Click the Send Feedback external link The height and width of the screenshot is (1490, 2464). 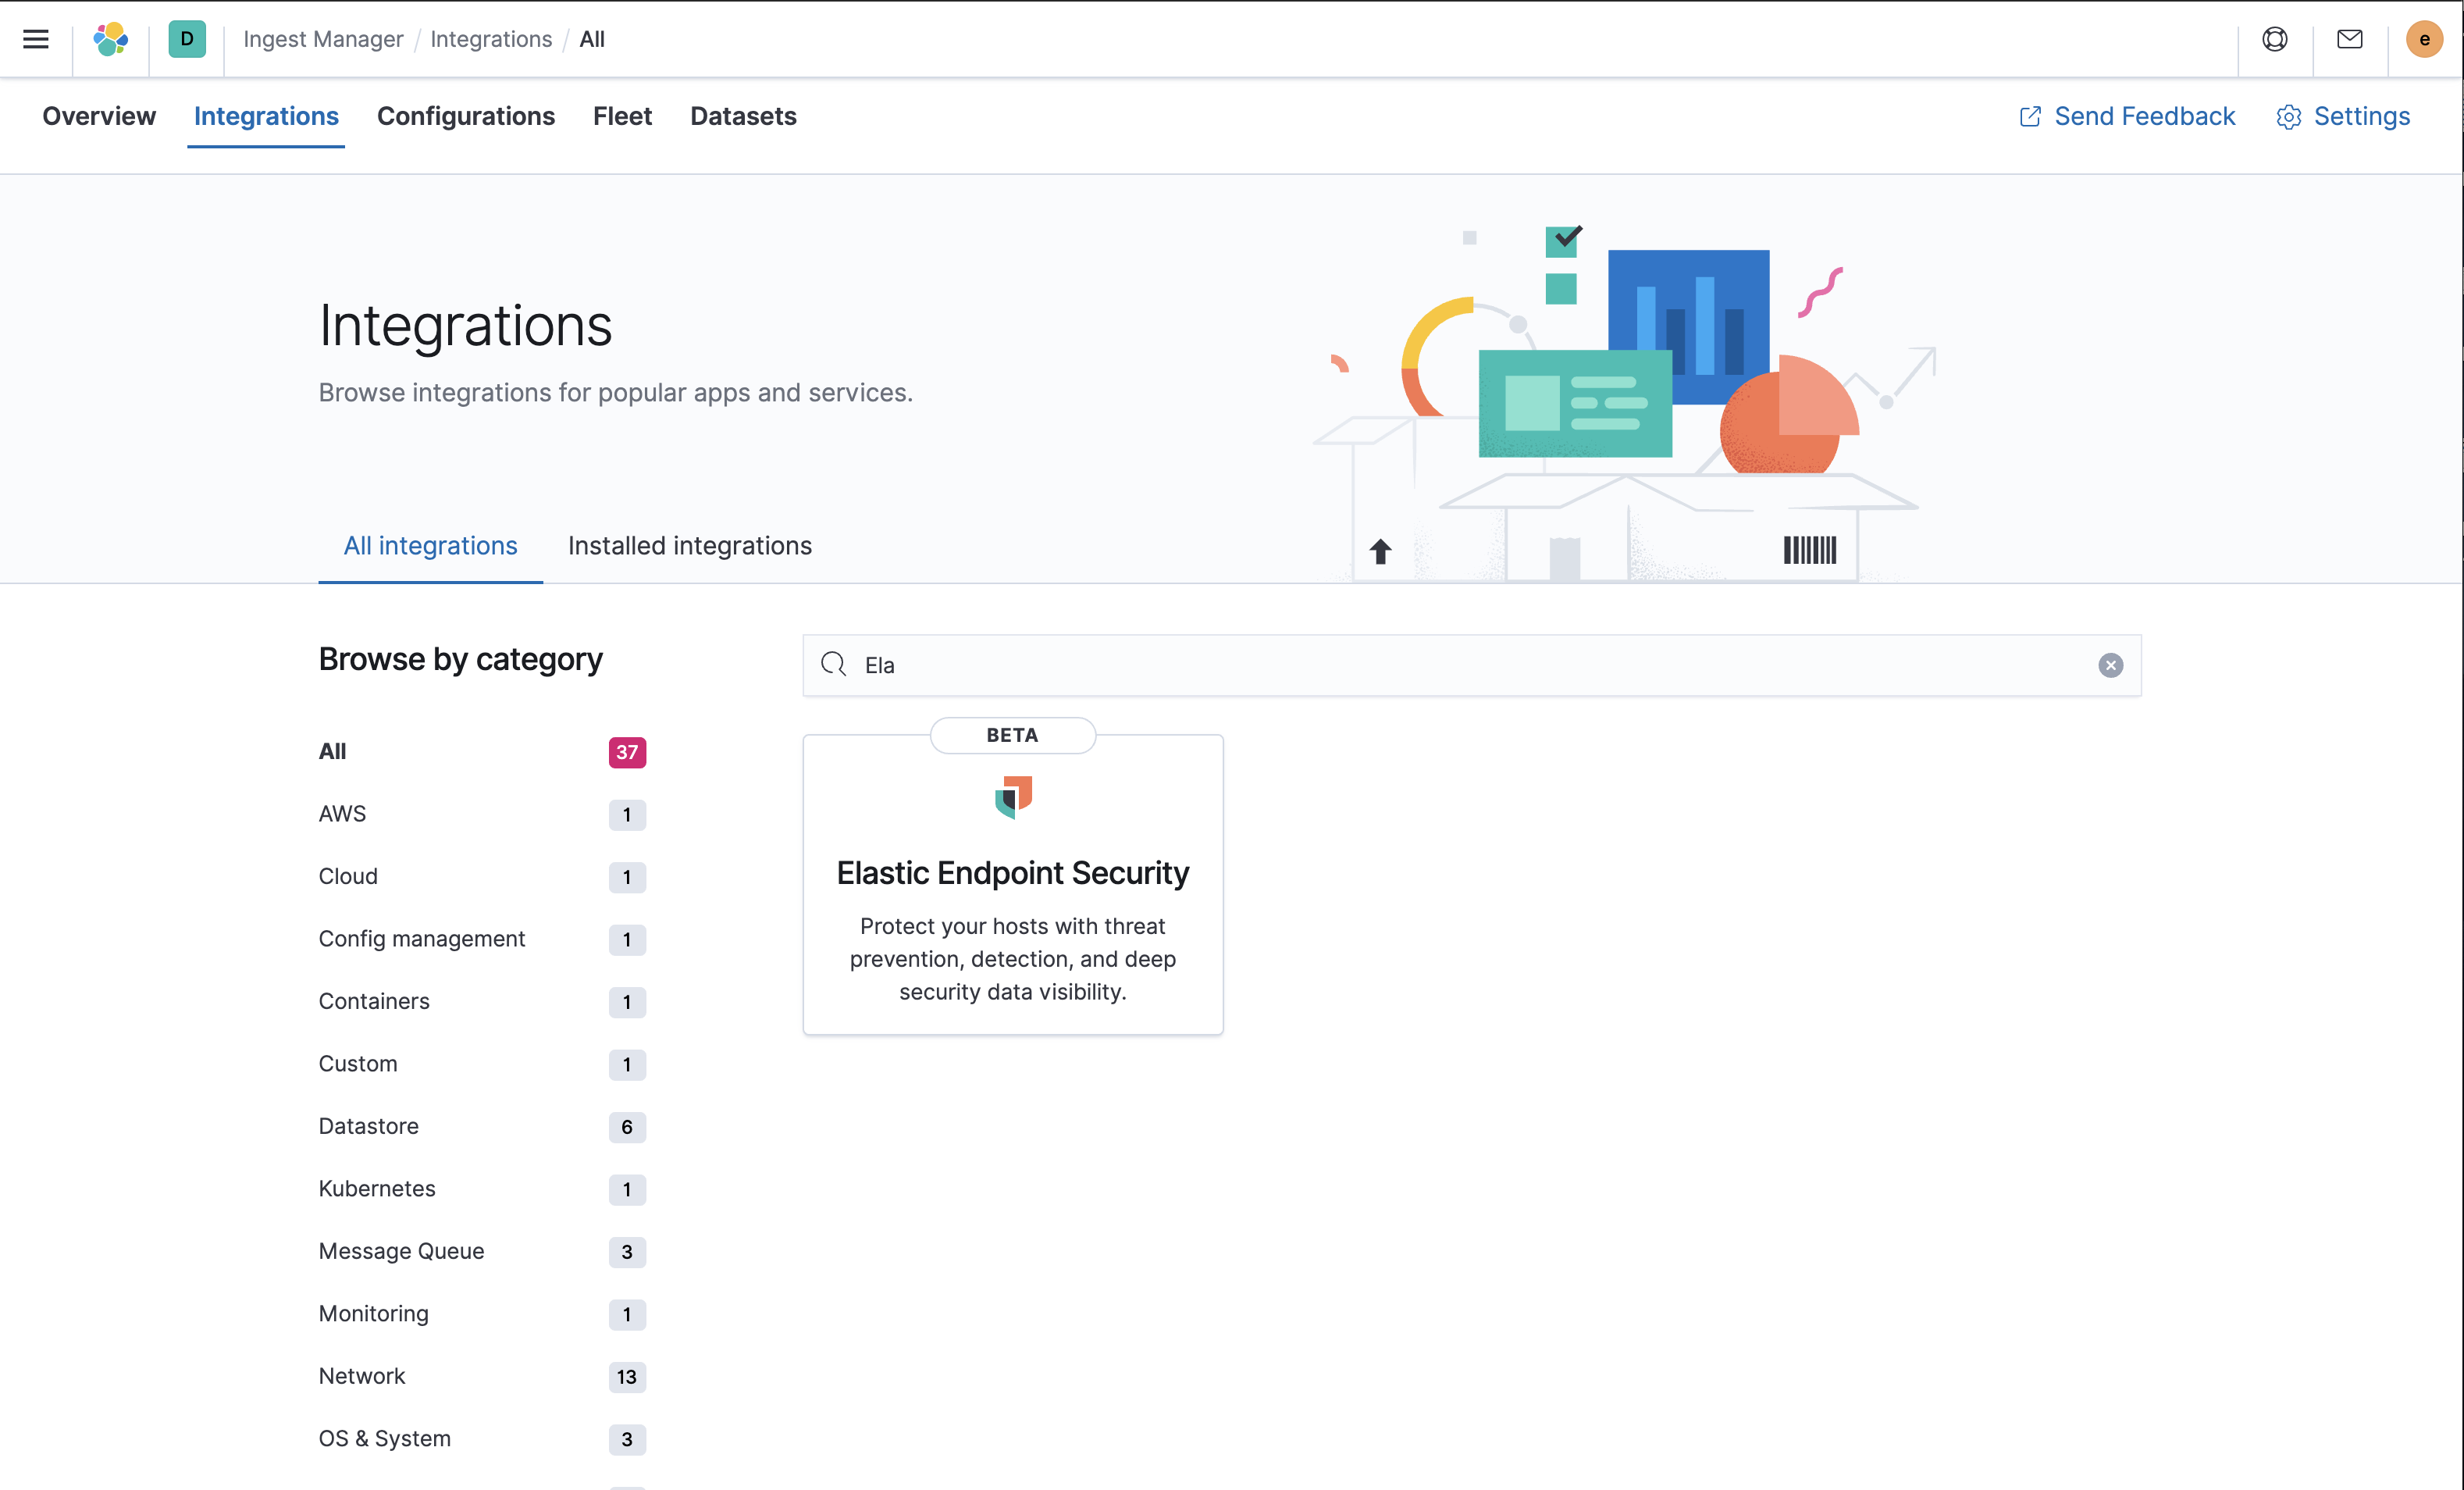tap(2127, 116)
